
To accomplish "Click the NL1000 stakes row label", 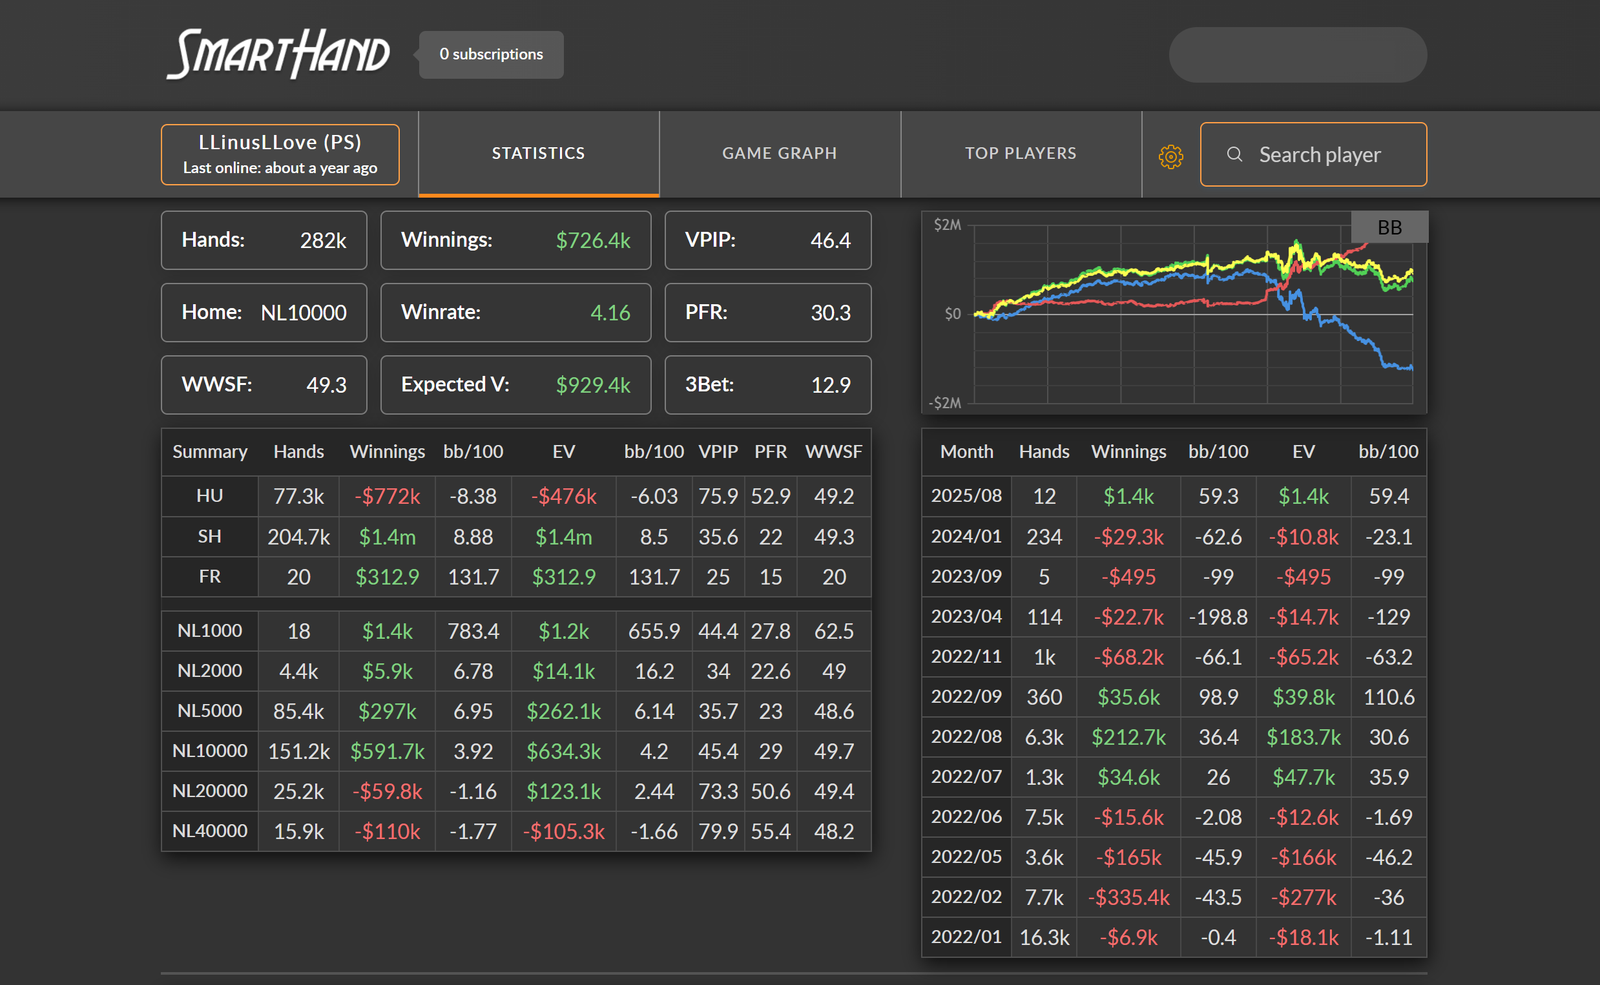I will (210, 631).
